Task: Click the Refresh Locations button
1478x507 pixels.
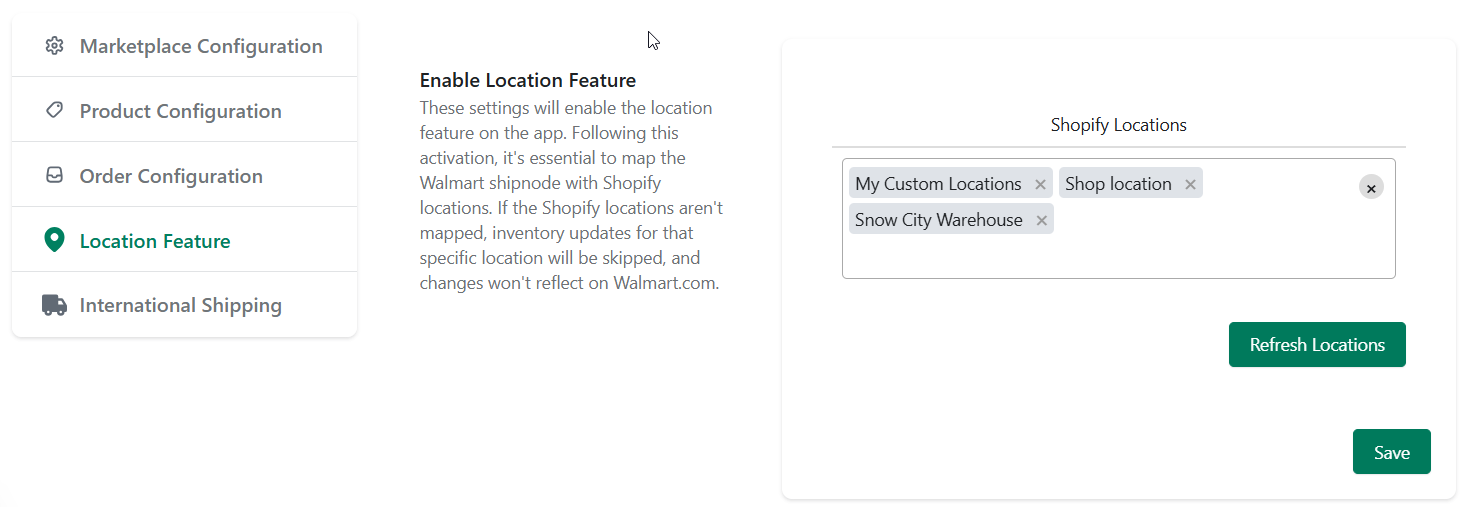Action: coord(1317,344)
